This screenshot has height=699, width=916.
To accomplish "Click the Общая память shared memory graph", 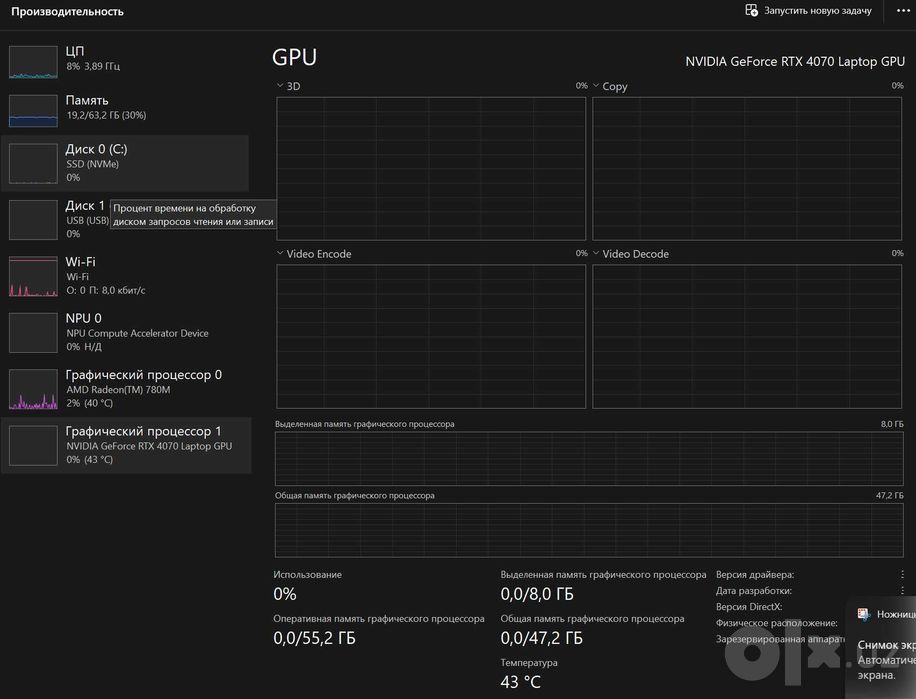I will tap(589, 530).
